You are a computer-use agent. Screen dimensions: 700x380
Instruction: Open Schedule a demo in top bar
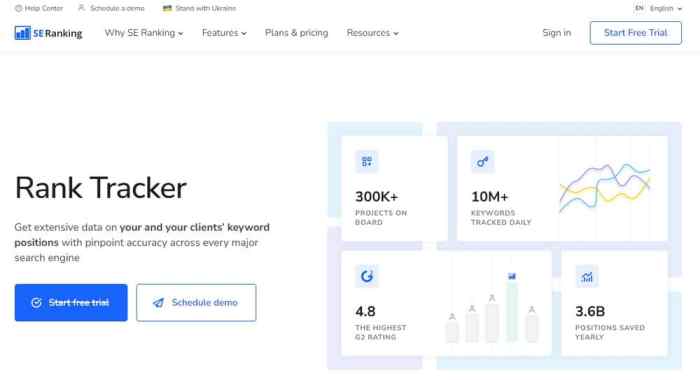(111, 8)
